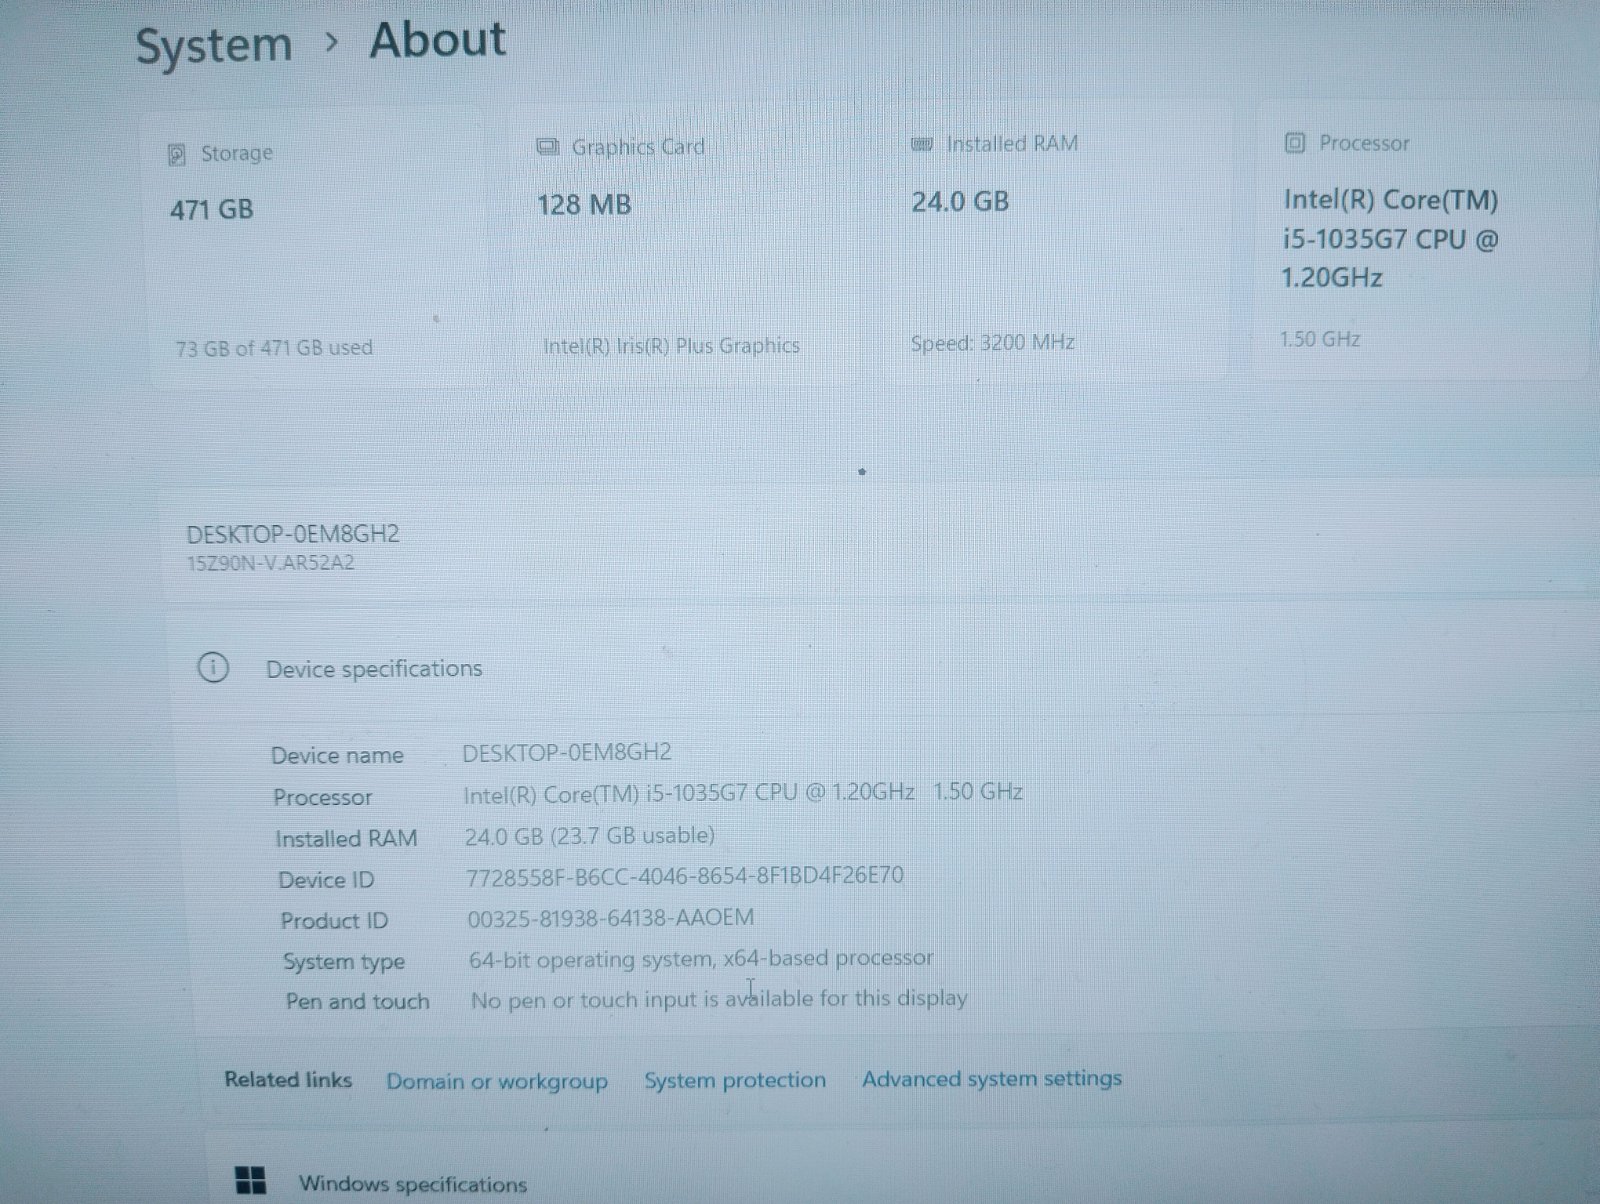Viewport: 1600px width, 1204px height.
Task: Click Intel(R) Iris(R) Plus Graphics text
Action: 671,346
